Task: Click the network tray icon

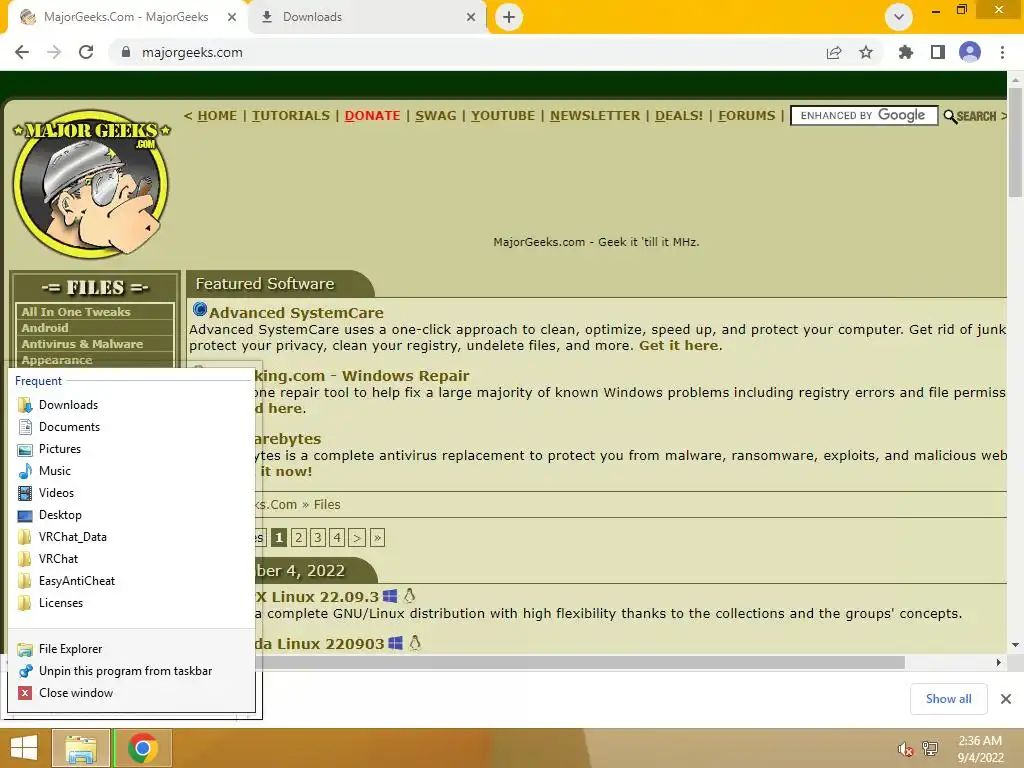Action: coord(930,749)
